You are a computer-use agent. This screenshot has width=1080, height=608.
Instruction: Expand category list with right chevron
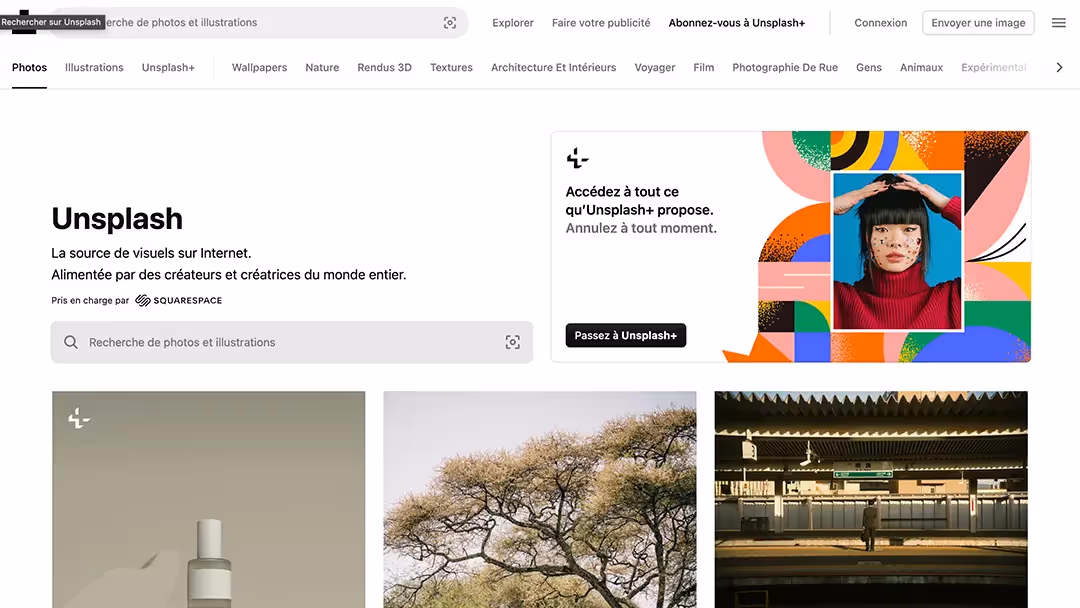click(x=1059, y=67)
